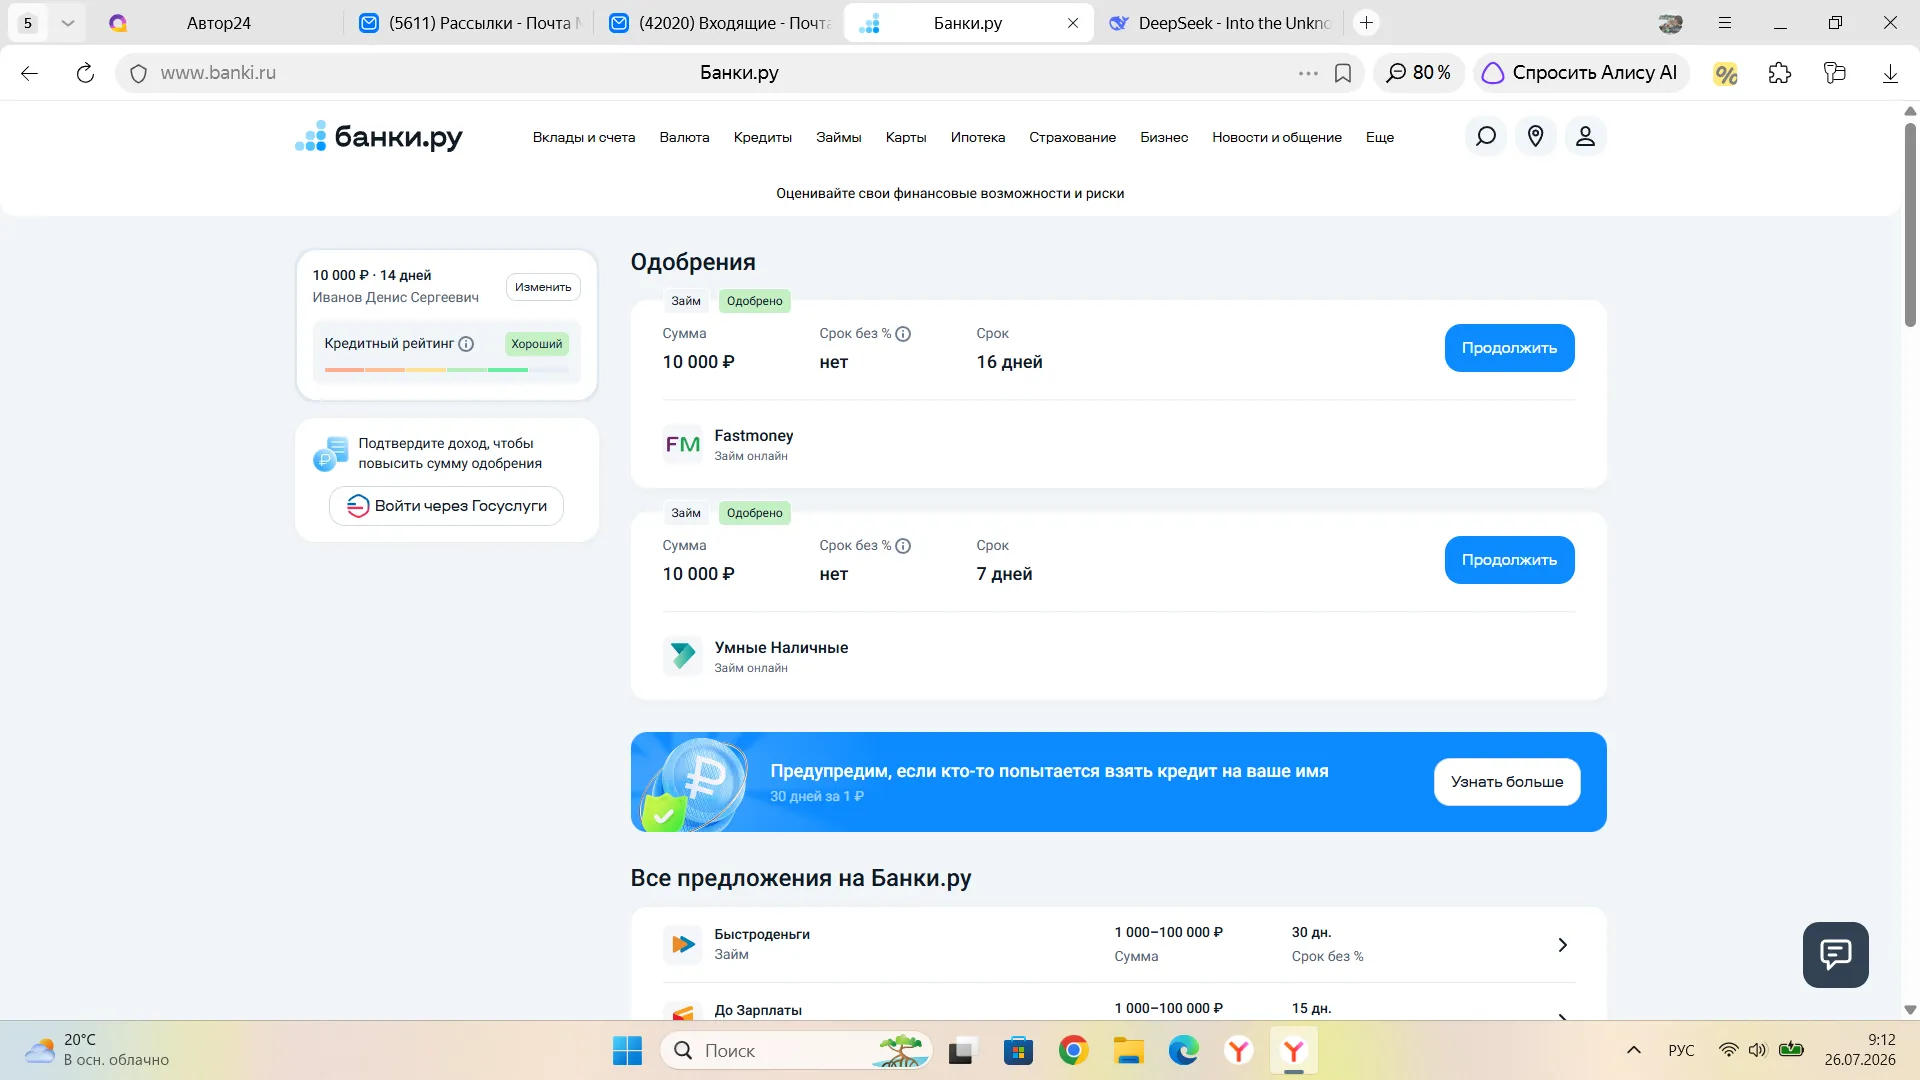Open Microsoft Store from the taskbar

click(x=1018, y=1051)
